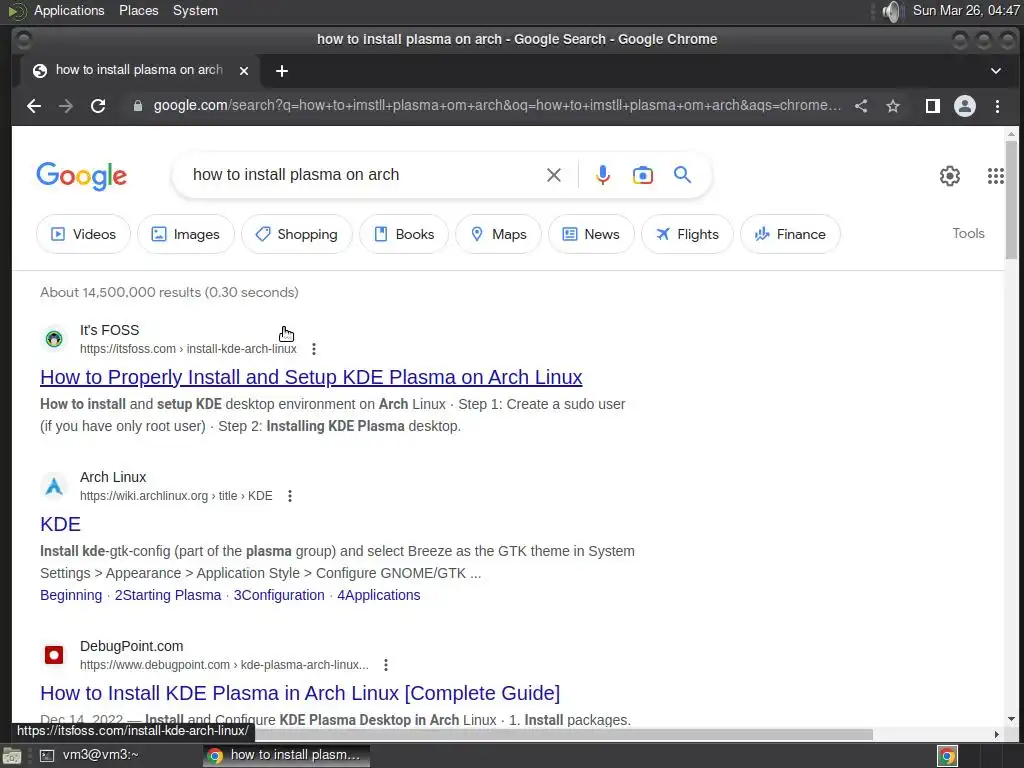1024x768 pixels.
Task: Switch to Maps results
Action: [498, 234]
